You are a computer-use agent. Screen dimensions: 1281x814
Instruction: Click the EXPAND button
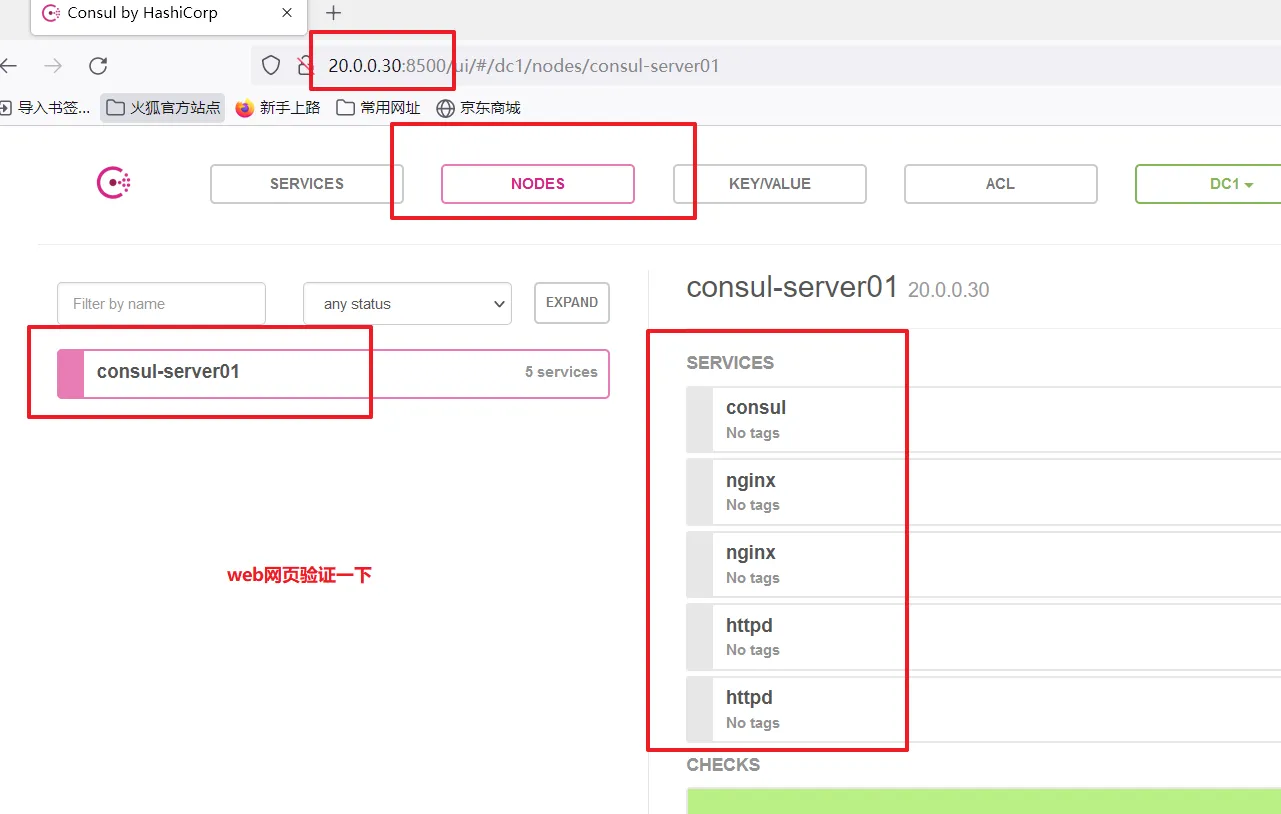click(572, 303)
